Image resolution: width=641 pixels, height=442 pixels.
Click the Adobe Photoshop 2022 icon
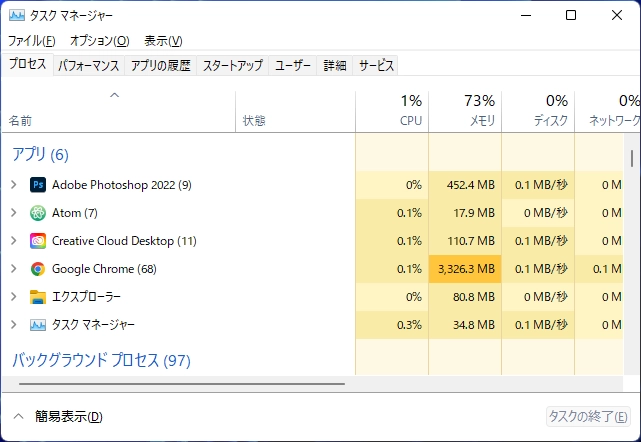38,185
